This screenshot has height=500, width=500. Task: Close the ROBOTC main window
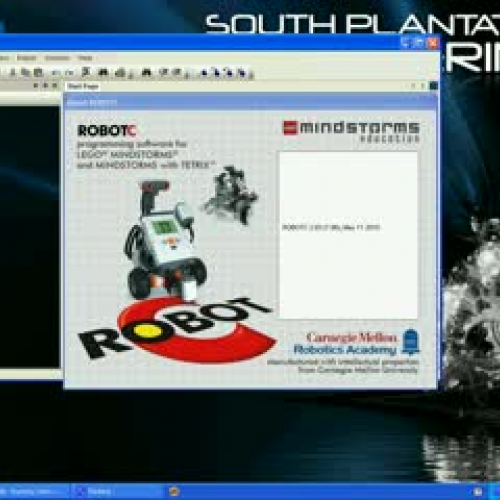click(x=433, y=43)
